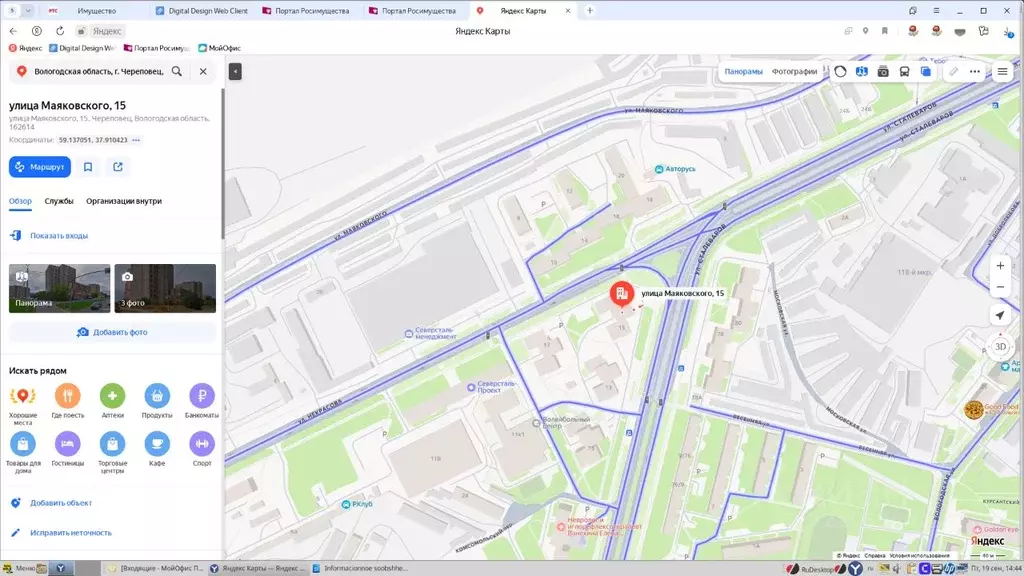Show public transport with the bus icon
The width and height of the screenshot is (1024, 576).
[904, 72]
